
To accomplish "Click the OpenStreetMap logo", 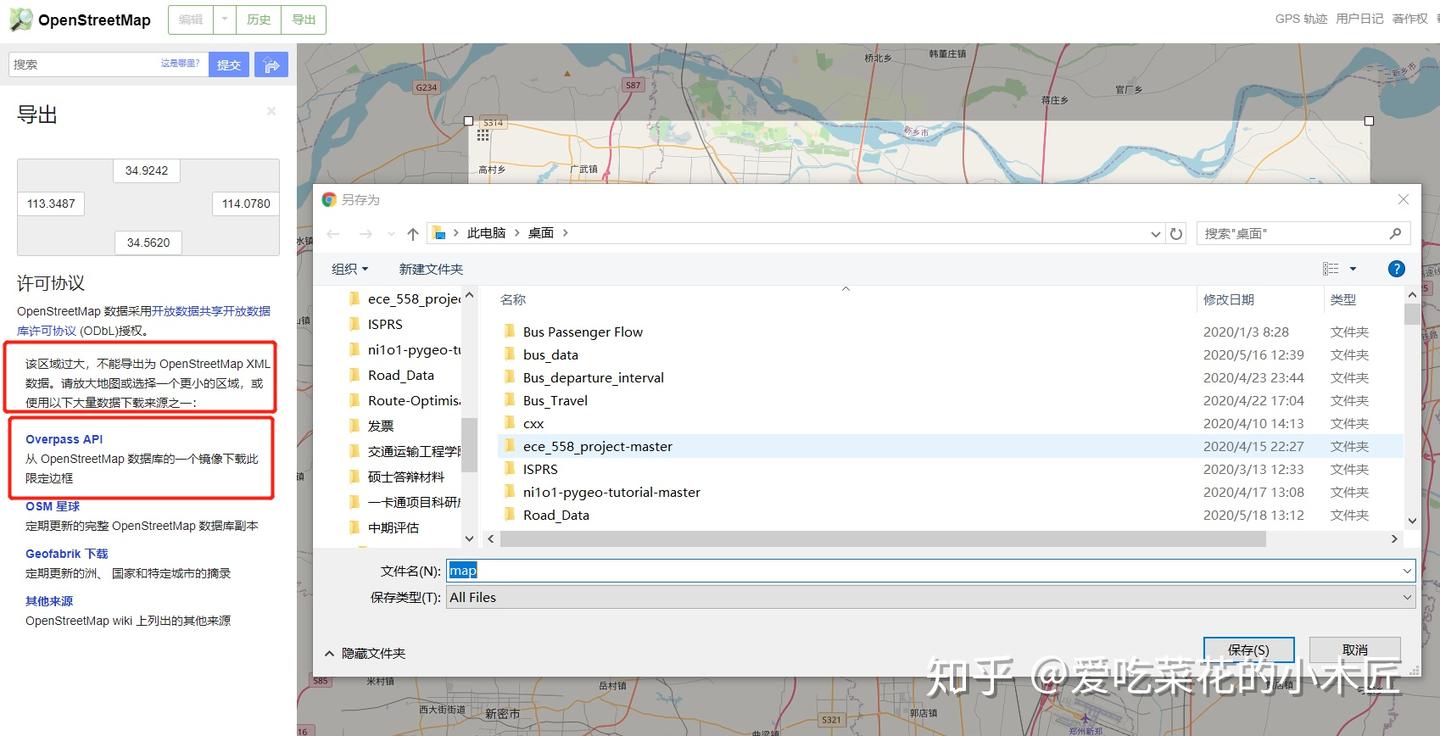I will coord(20,19).
